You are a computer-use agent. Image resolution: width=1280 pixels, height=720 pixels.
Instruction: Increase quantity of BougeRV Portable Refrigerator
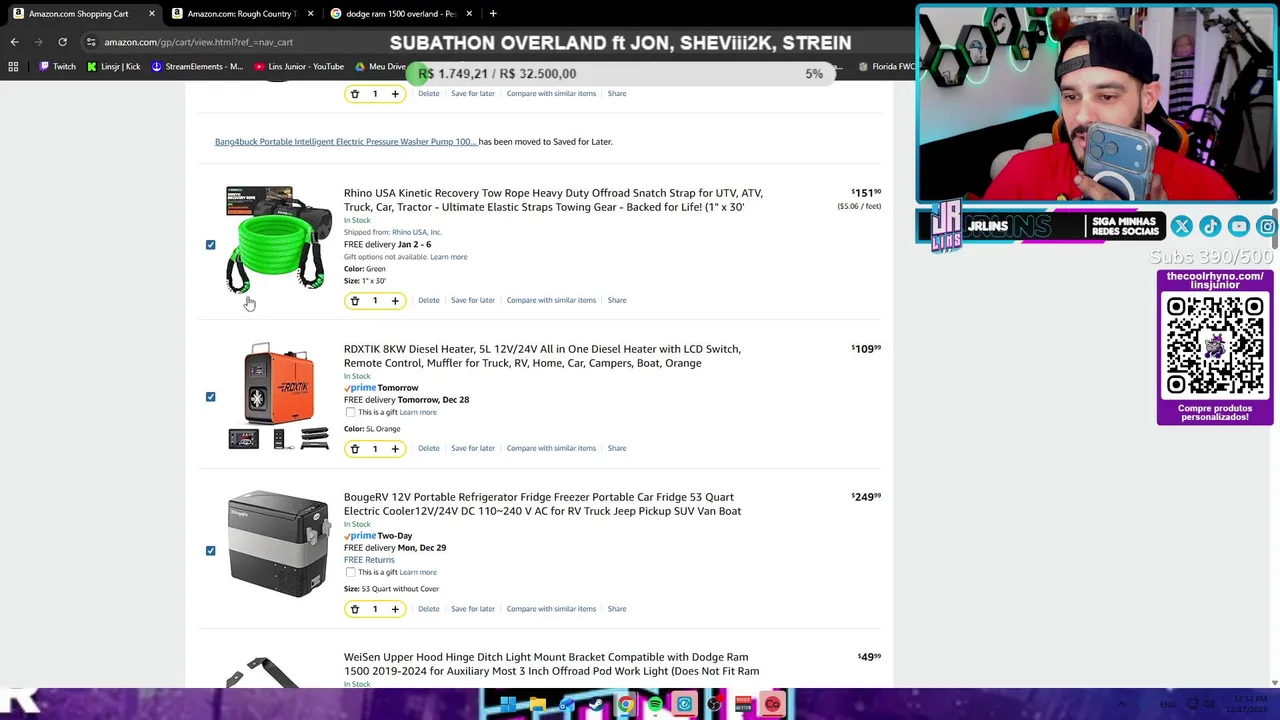point(395,609)
